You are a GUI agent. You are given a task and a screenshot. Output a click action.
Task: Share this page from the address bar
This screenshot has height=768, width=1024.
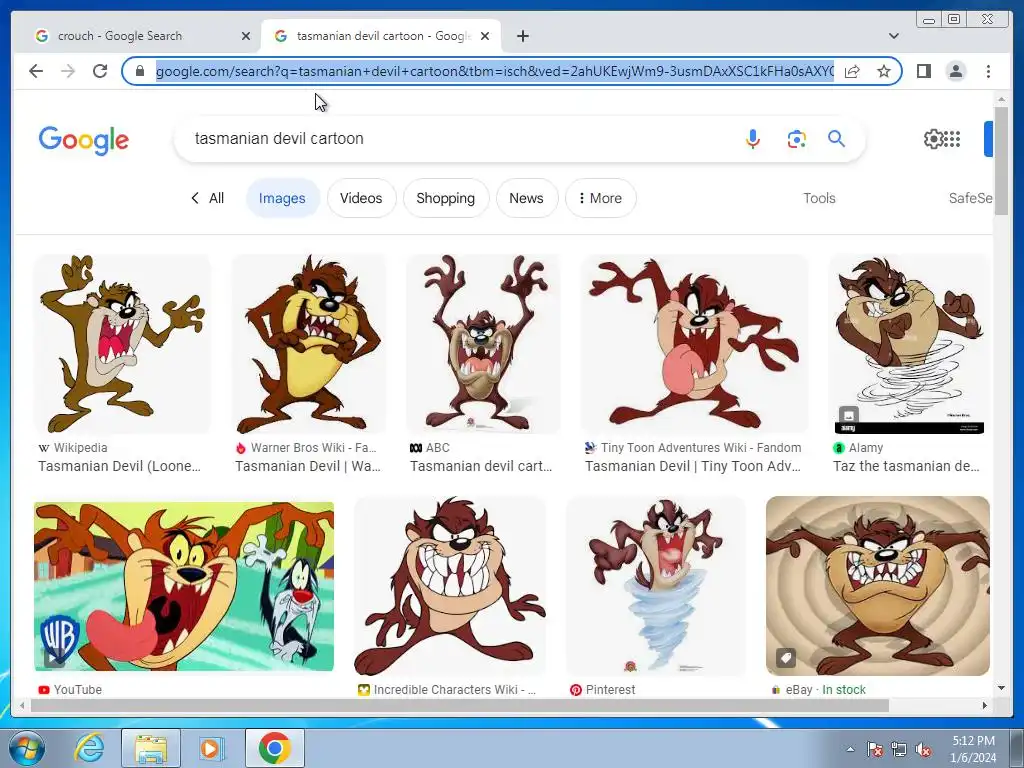852,71
